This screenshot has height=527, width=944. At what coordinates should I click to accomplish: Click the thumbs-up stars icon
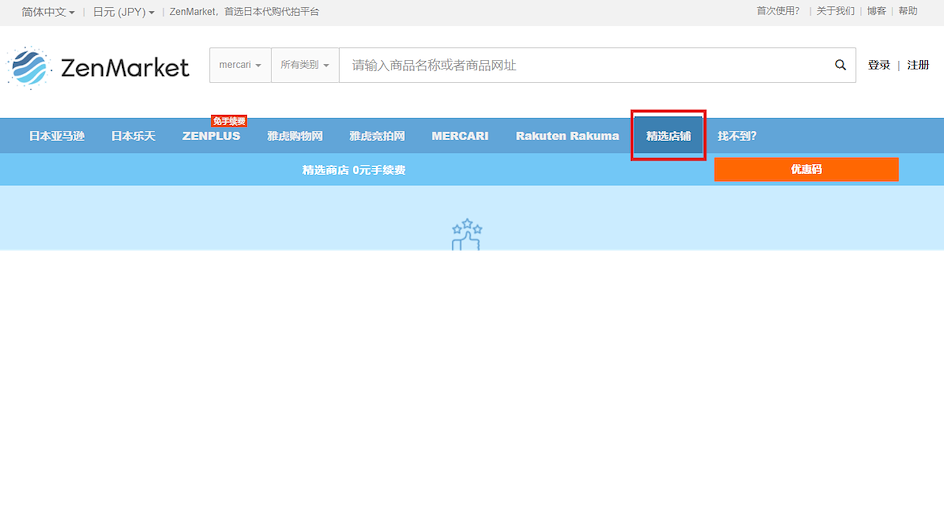click(467, 234)
